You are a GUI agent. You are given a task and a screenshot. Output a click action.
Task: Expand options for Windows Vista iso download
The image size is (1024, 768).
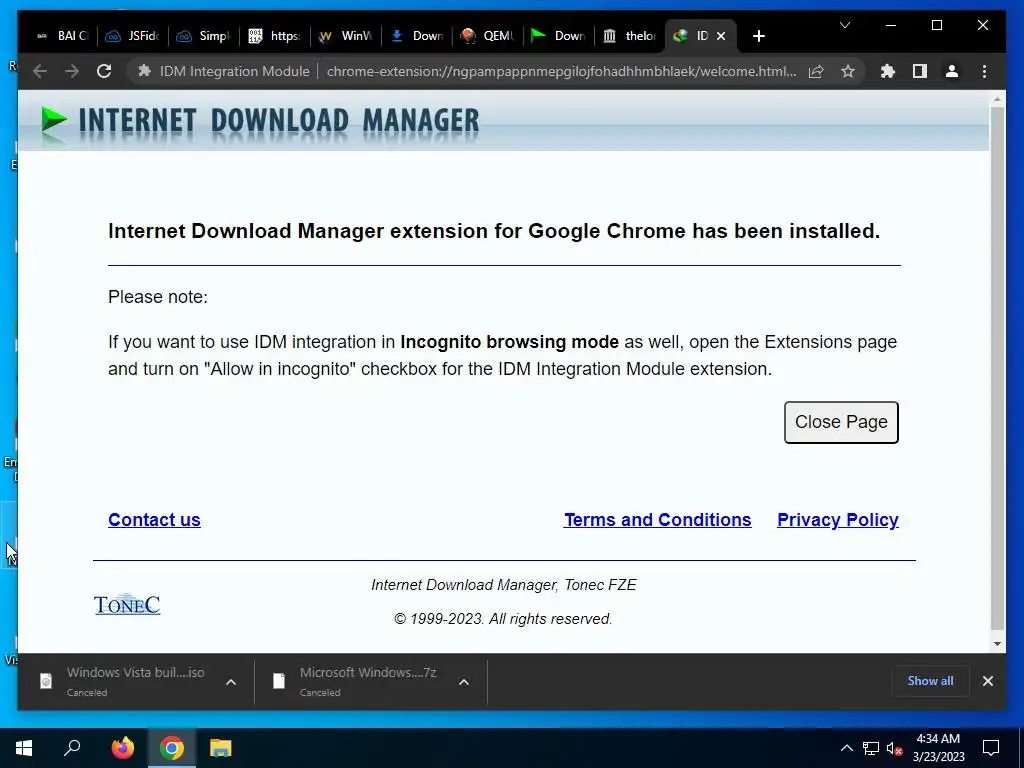pyautogui.click(x=231, y=682)
